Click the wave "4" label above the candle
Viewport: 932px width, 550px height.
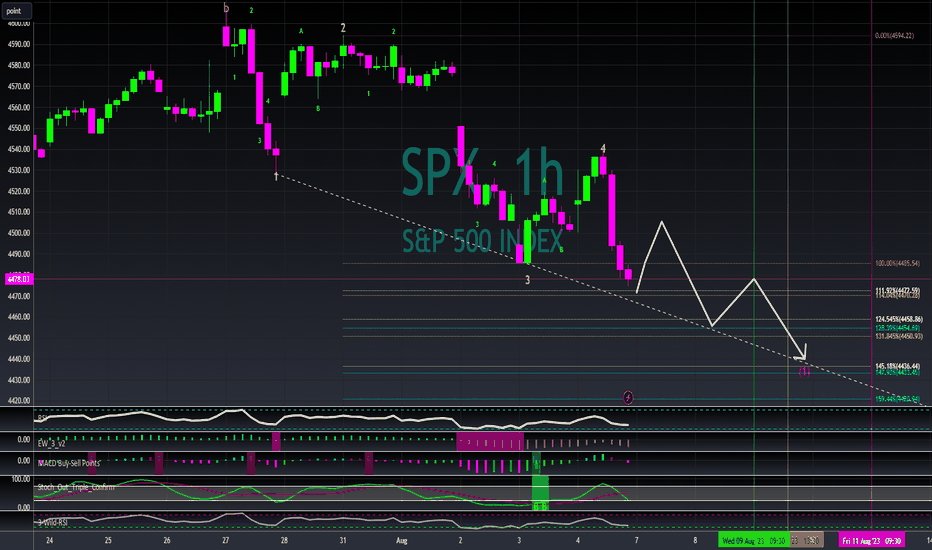click(603, 149)
